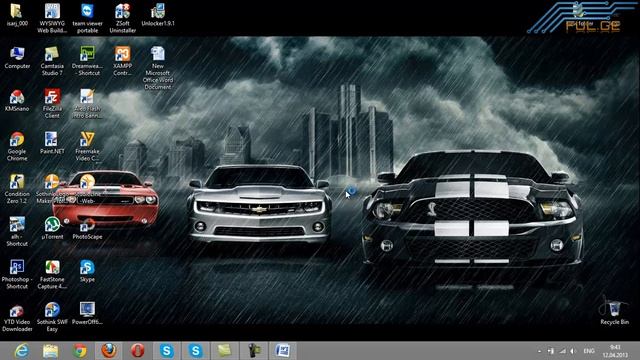Viewport: 640px width, 360px height.
Task: Open the taskbar clock and date
Action: point(616,351)
